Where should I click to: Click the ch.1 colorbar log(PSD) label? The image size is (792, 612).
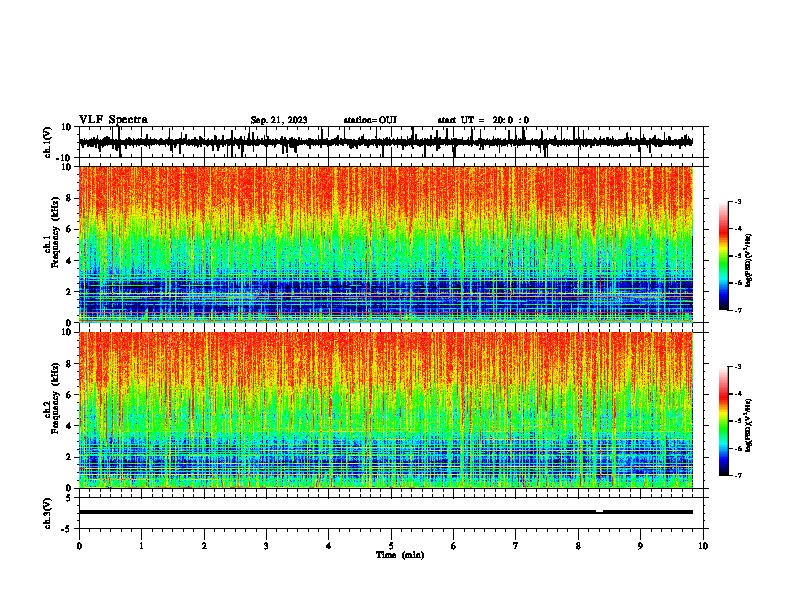(749, 261)
